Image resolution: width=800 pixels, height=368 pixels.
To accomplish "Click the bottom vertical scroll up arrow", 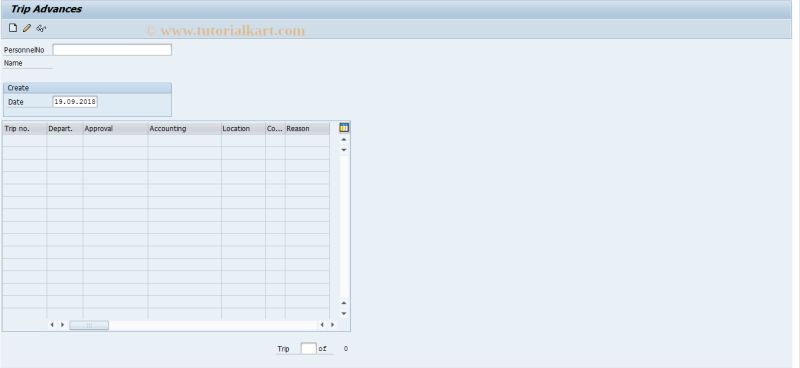I will click(344, 303).
